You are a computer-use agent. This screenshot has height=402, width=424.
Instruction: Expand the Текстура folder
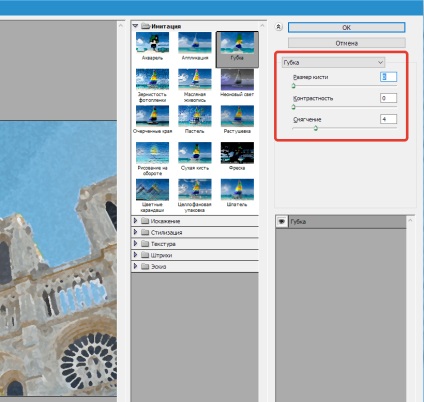135,243
